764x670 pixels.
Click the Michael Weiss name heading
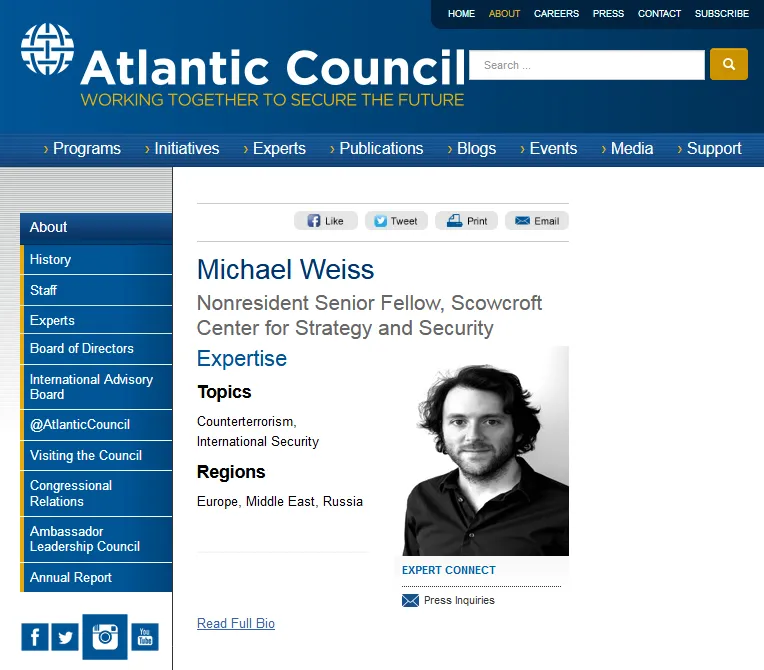click(286, 269)
